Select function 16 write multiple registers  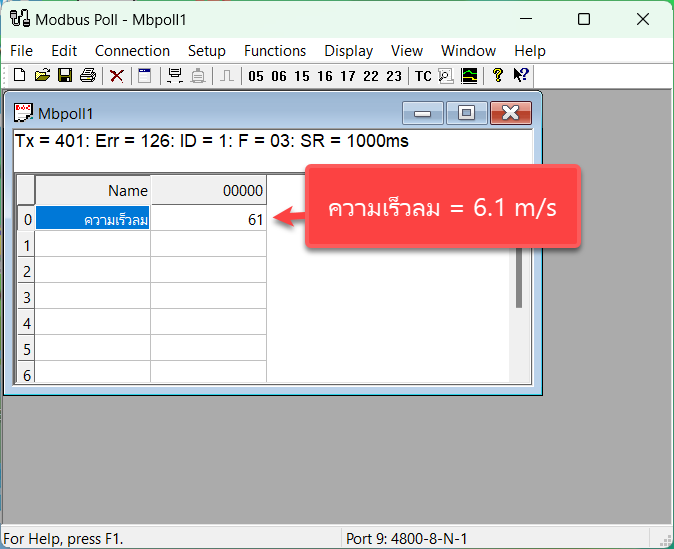[x=325, y=76]
